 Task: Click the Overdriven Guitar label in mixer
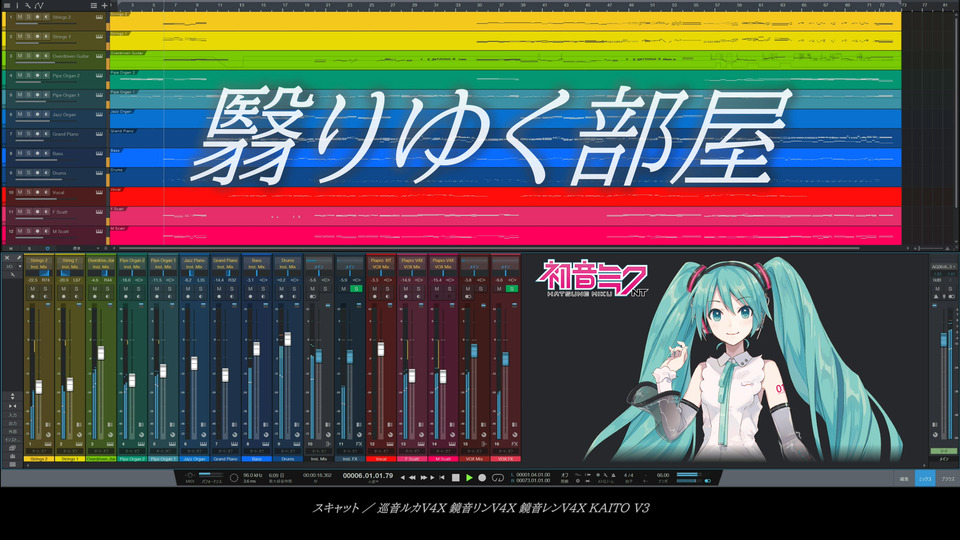pos(101,459)
